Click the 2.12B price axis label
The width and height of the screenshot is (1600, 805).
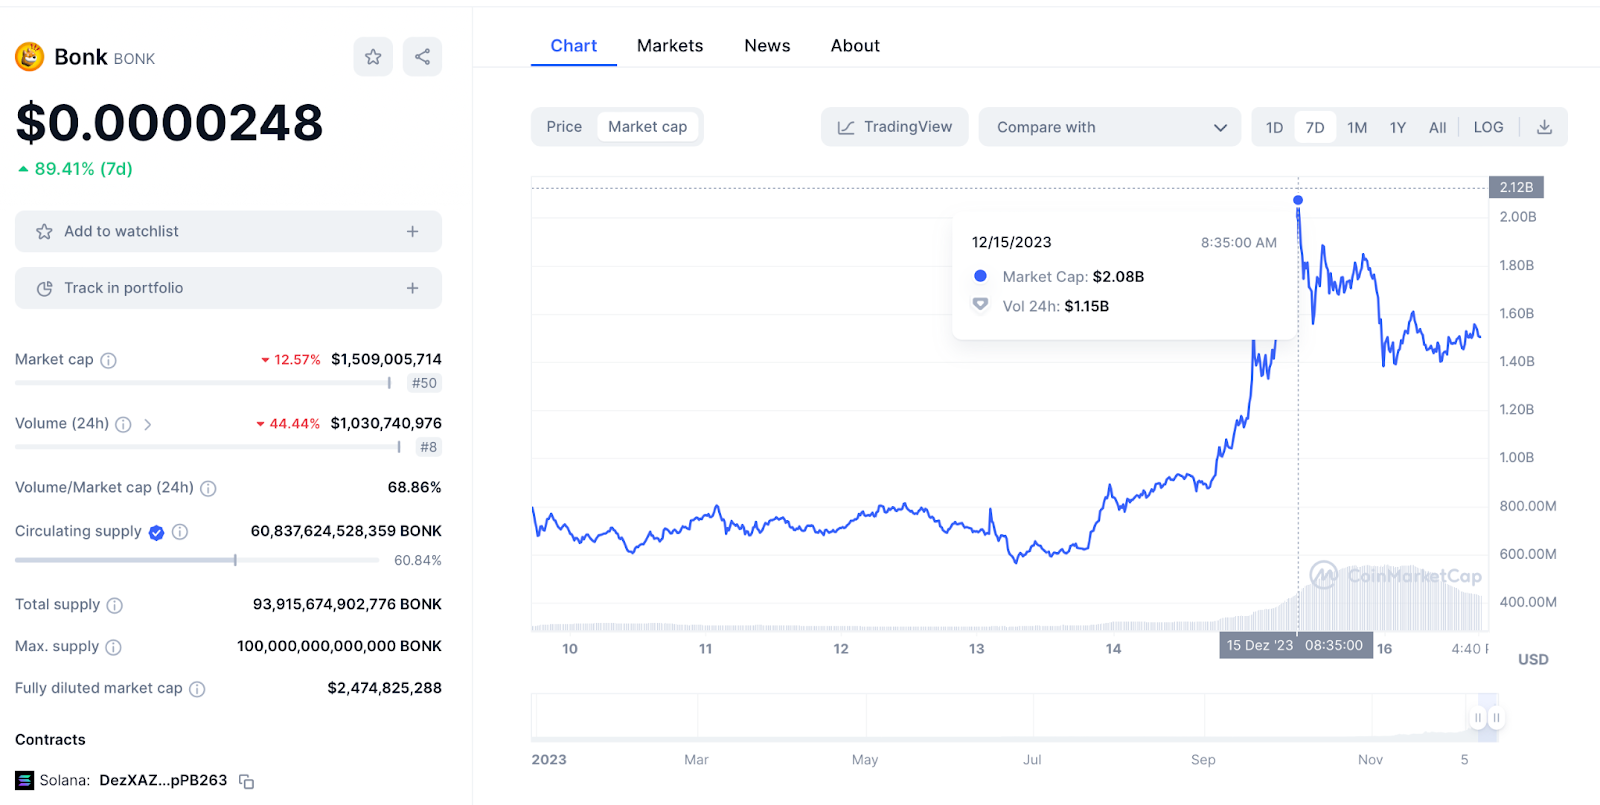pos(1516,187)
